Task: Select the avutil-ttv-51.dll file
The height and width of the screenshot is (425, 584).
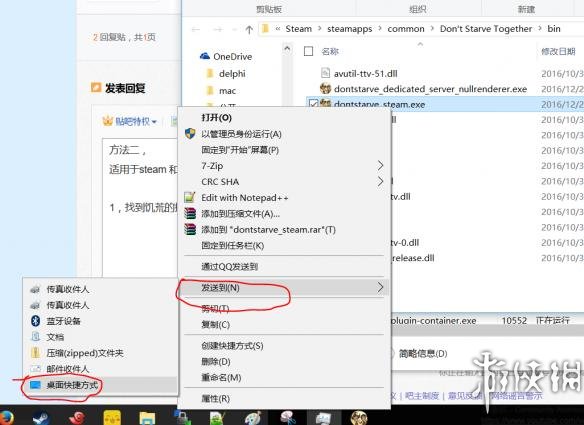Action: point(365,73)
